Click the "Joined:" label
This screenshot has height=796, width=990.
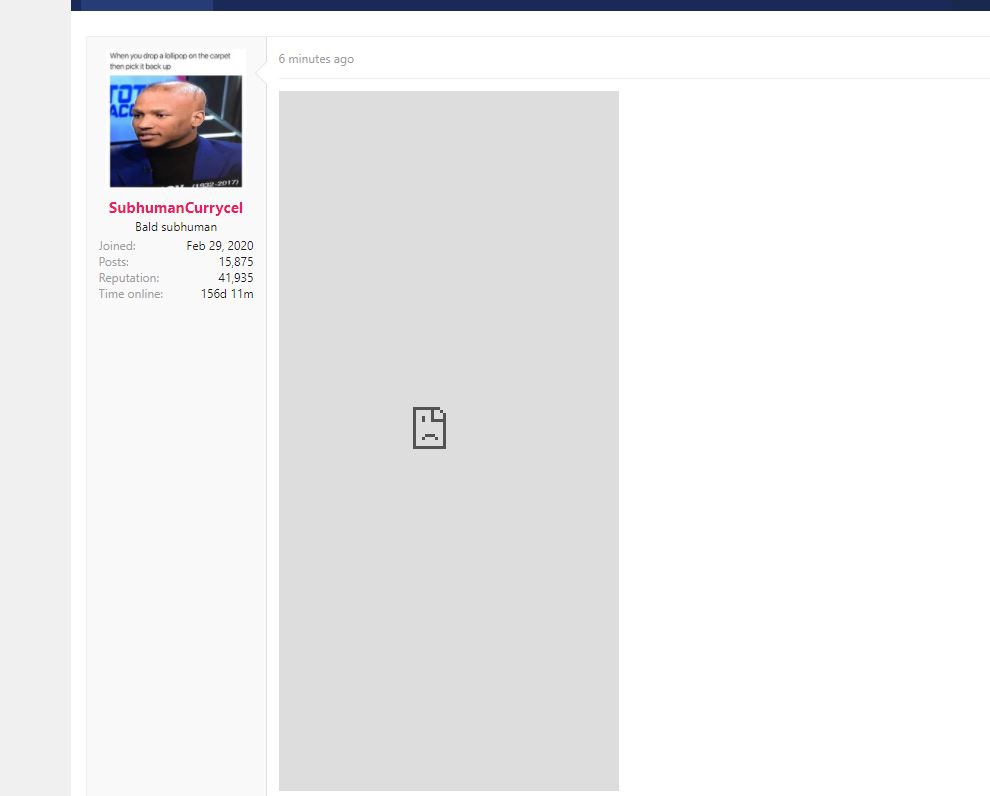(x=117, y=246)
